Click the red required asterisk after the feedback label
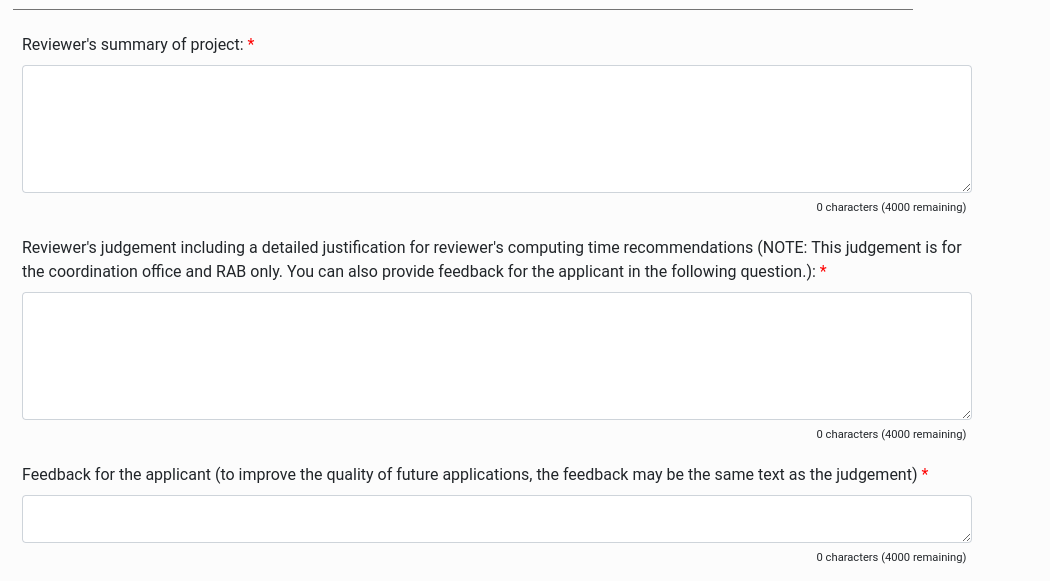Viewport: 1050px width, 581px height. point(925,475)
